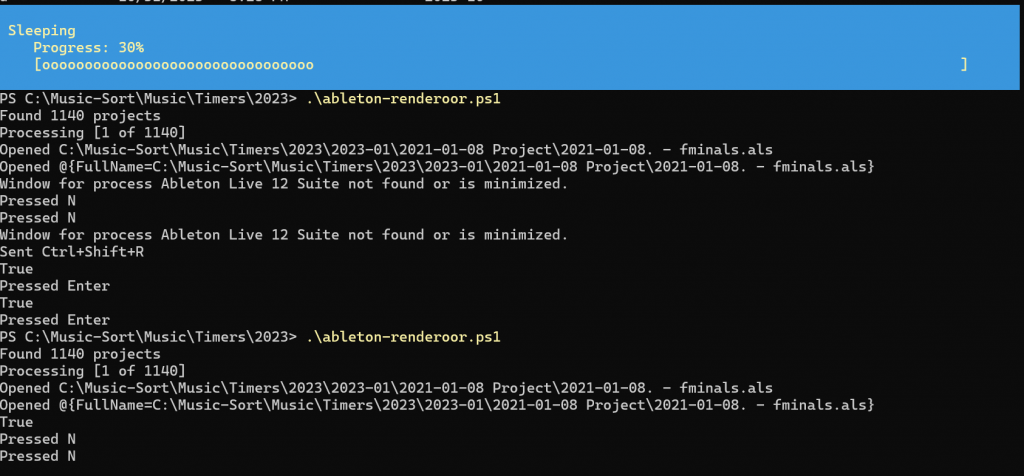Click the "Sent Ctrl+Shift+R" output line
Viewport: 1024px width, 476px height.
pyautogui.click(x=71, y=252)
